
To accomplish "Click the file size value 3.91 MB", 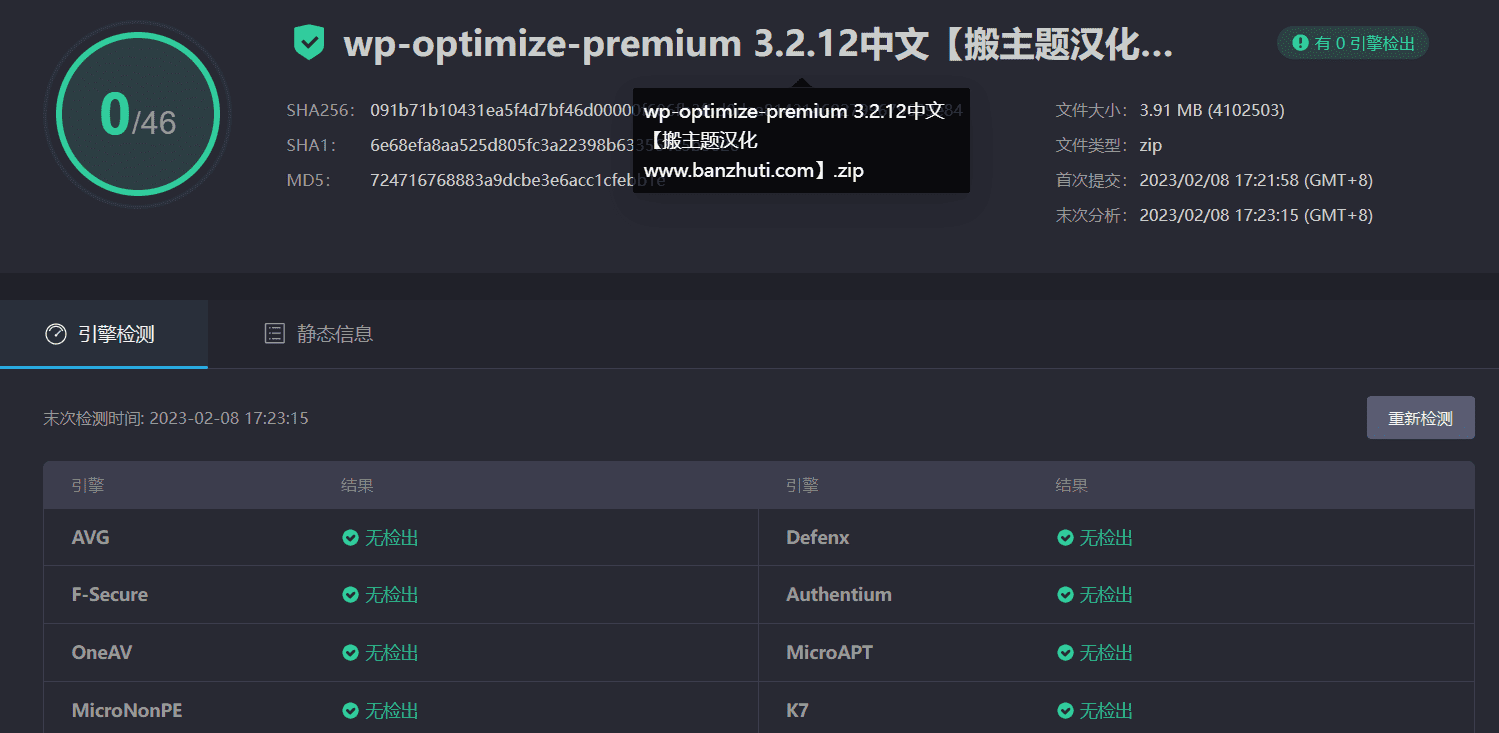I will [1212, 110].
